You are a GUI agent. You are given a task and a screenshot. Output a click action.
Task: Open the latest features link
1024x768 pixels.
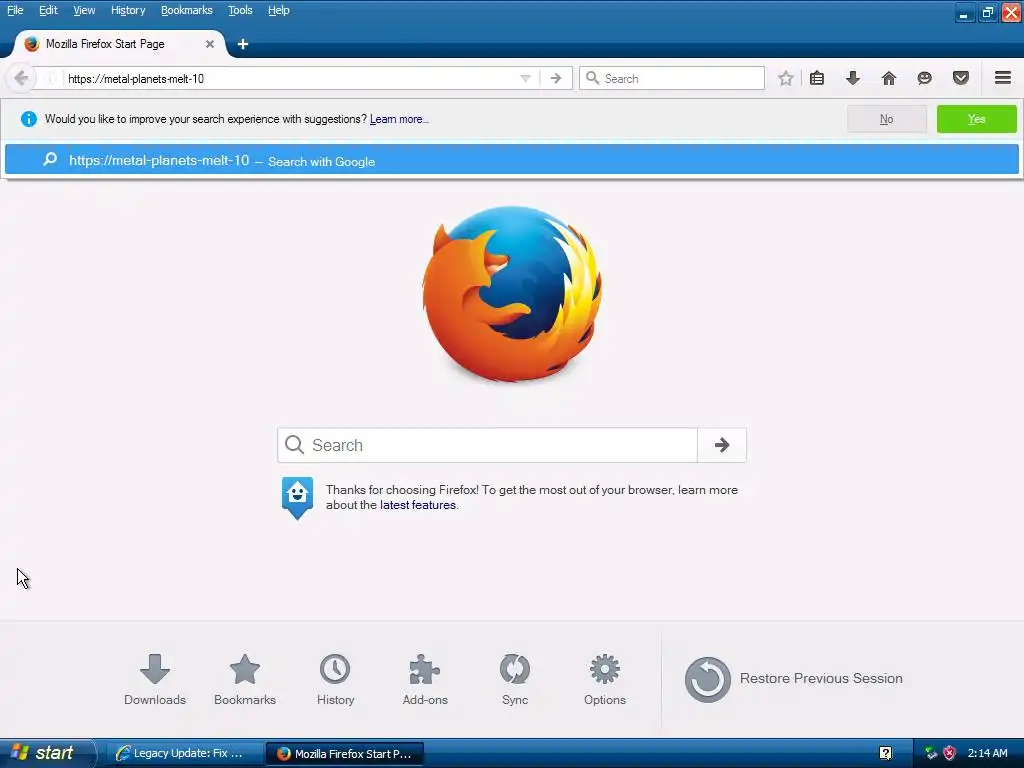[418, 505]
